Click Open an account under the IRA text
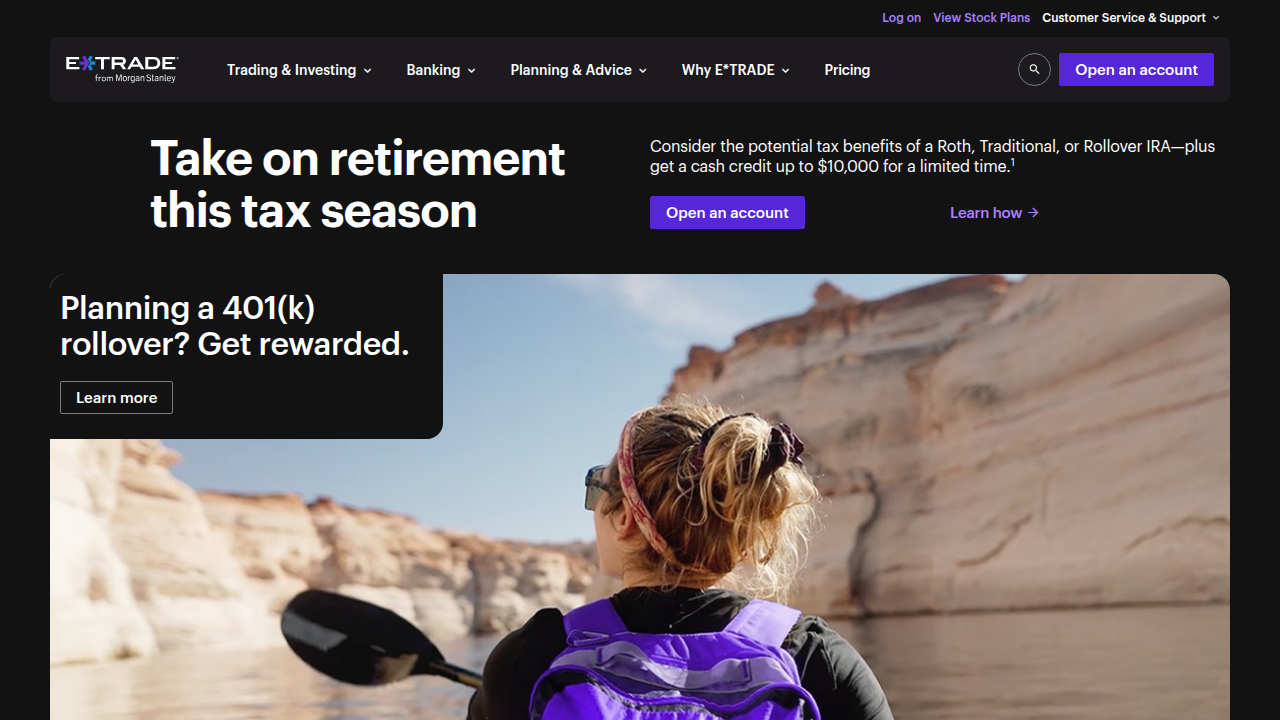1280x720 pixels. tap(727, 213)
